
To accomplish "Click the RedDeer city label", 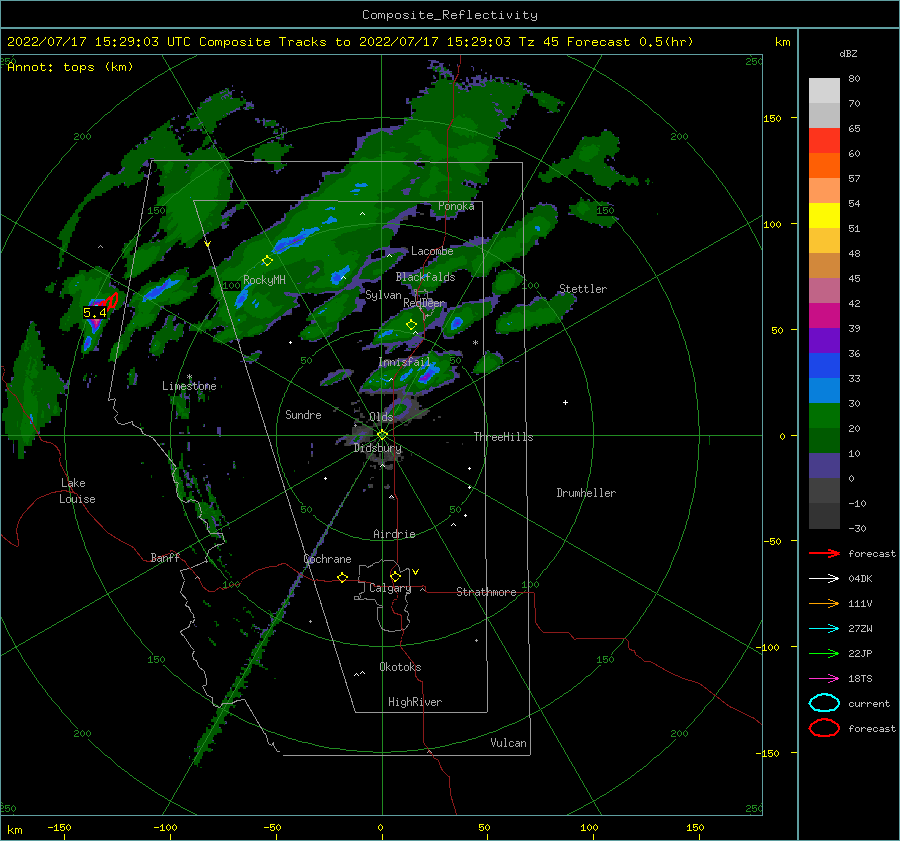I will click(x=424, y=303).
